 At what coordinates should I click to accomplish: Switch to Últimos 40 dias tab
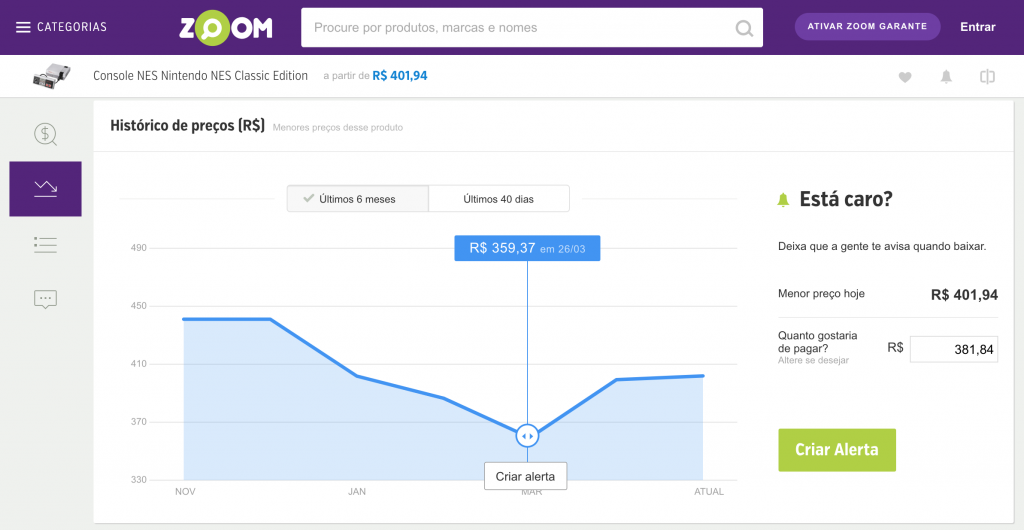498,199
